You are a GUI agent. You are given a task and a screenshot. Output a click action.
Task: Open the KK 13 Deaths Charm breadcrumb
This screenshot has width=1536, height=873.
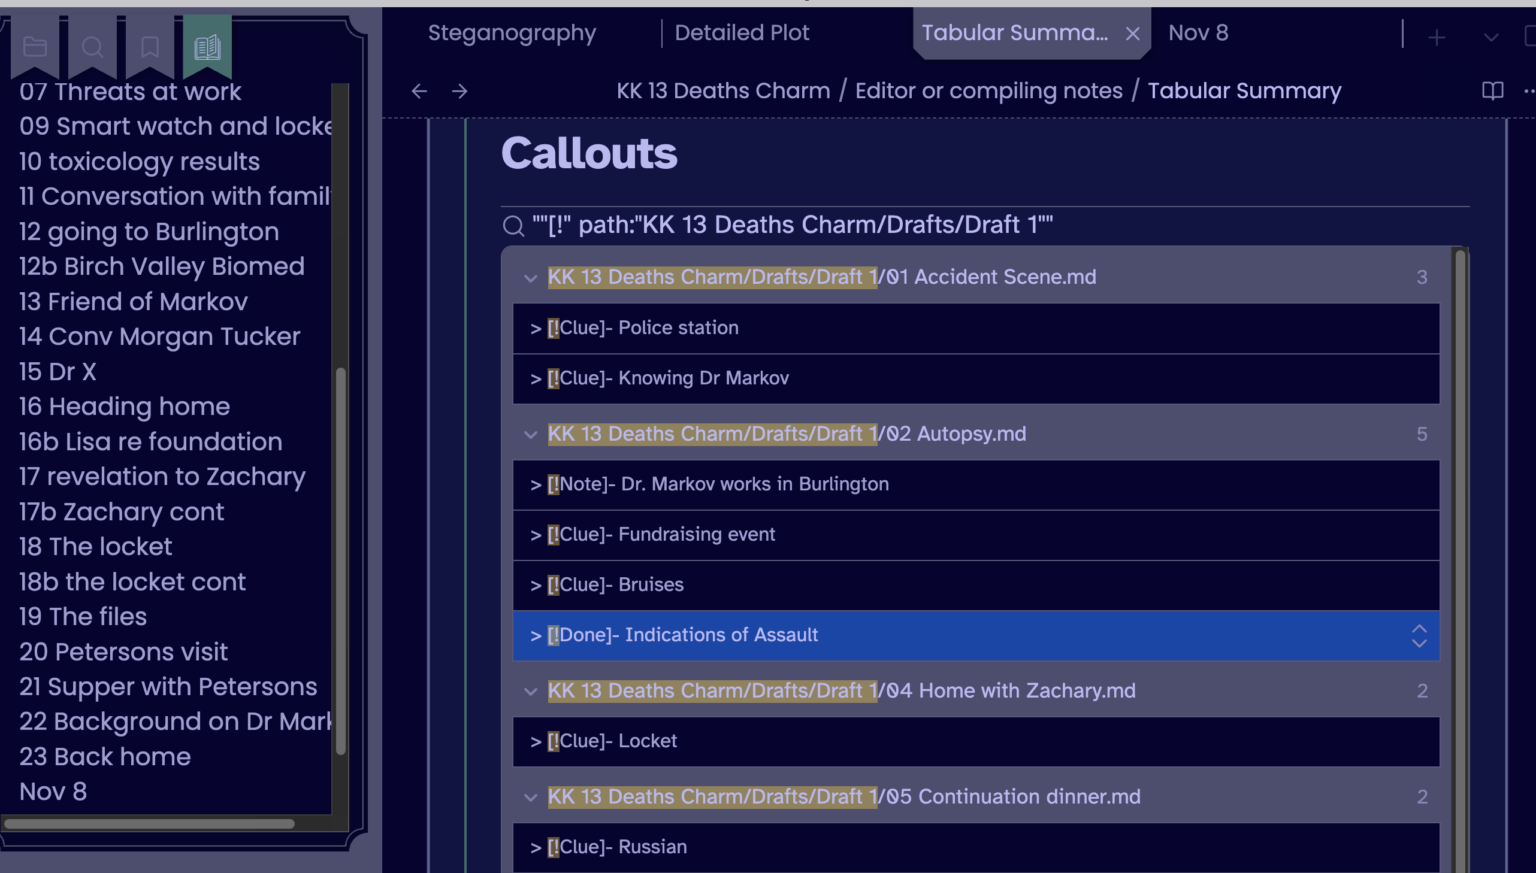tap(723, 91)
